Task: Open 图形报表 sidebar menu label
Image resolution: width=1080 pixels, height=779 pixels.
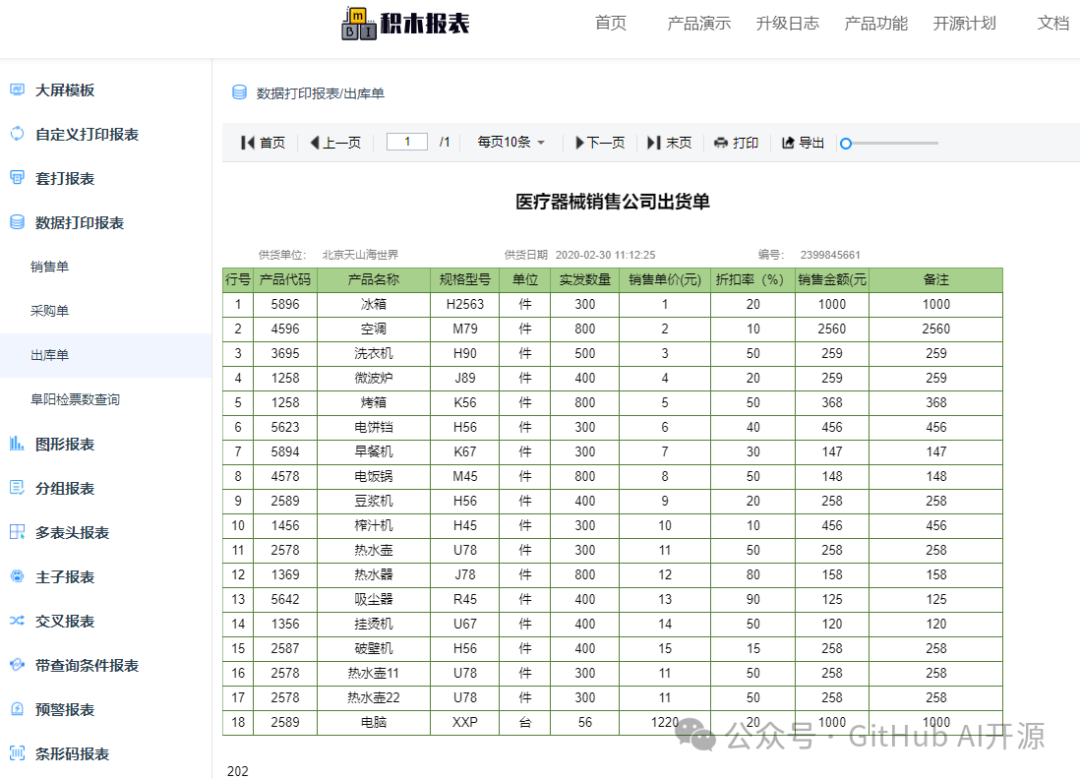Action: [x=65, y=444]
